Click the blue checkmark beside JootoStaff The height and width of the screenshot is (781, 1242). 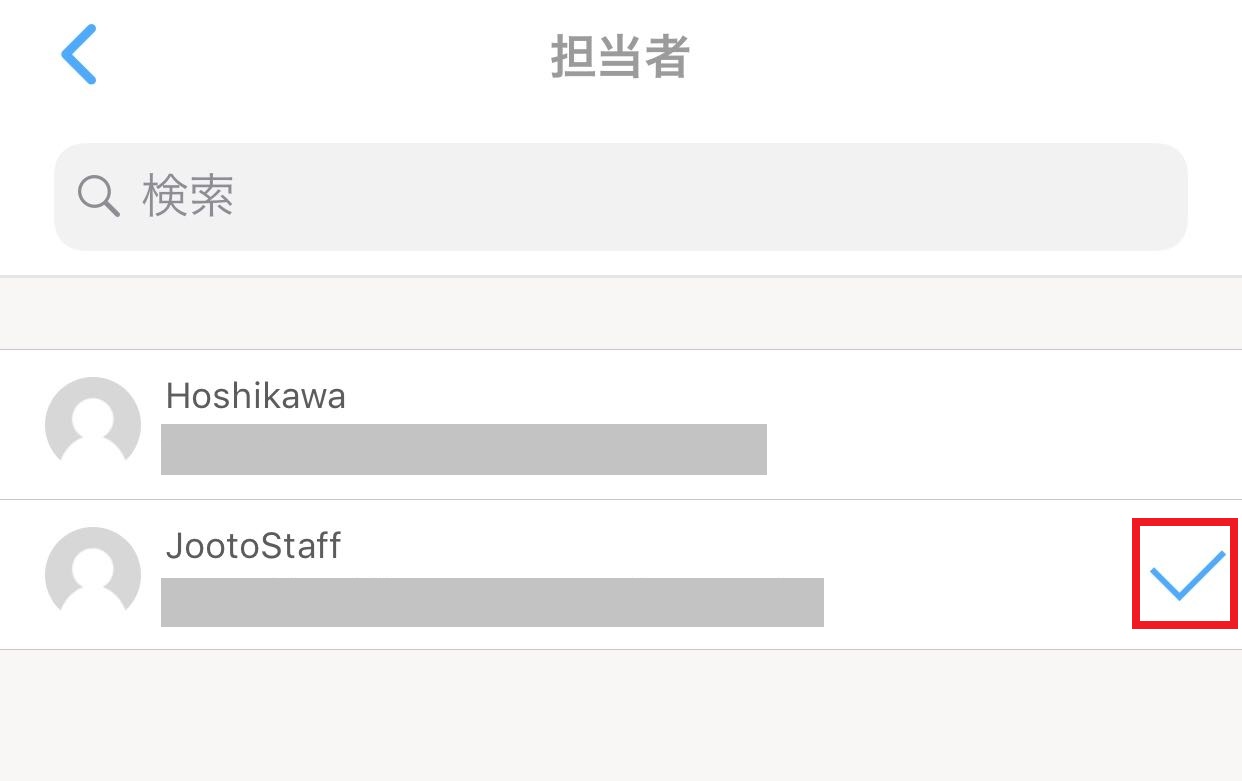pos(1186,574)
